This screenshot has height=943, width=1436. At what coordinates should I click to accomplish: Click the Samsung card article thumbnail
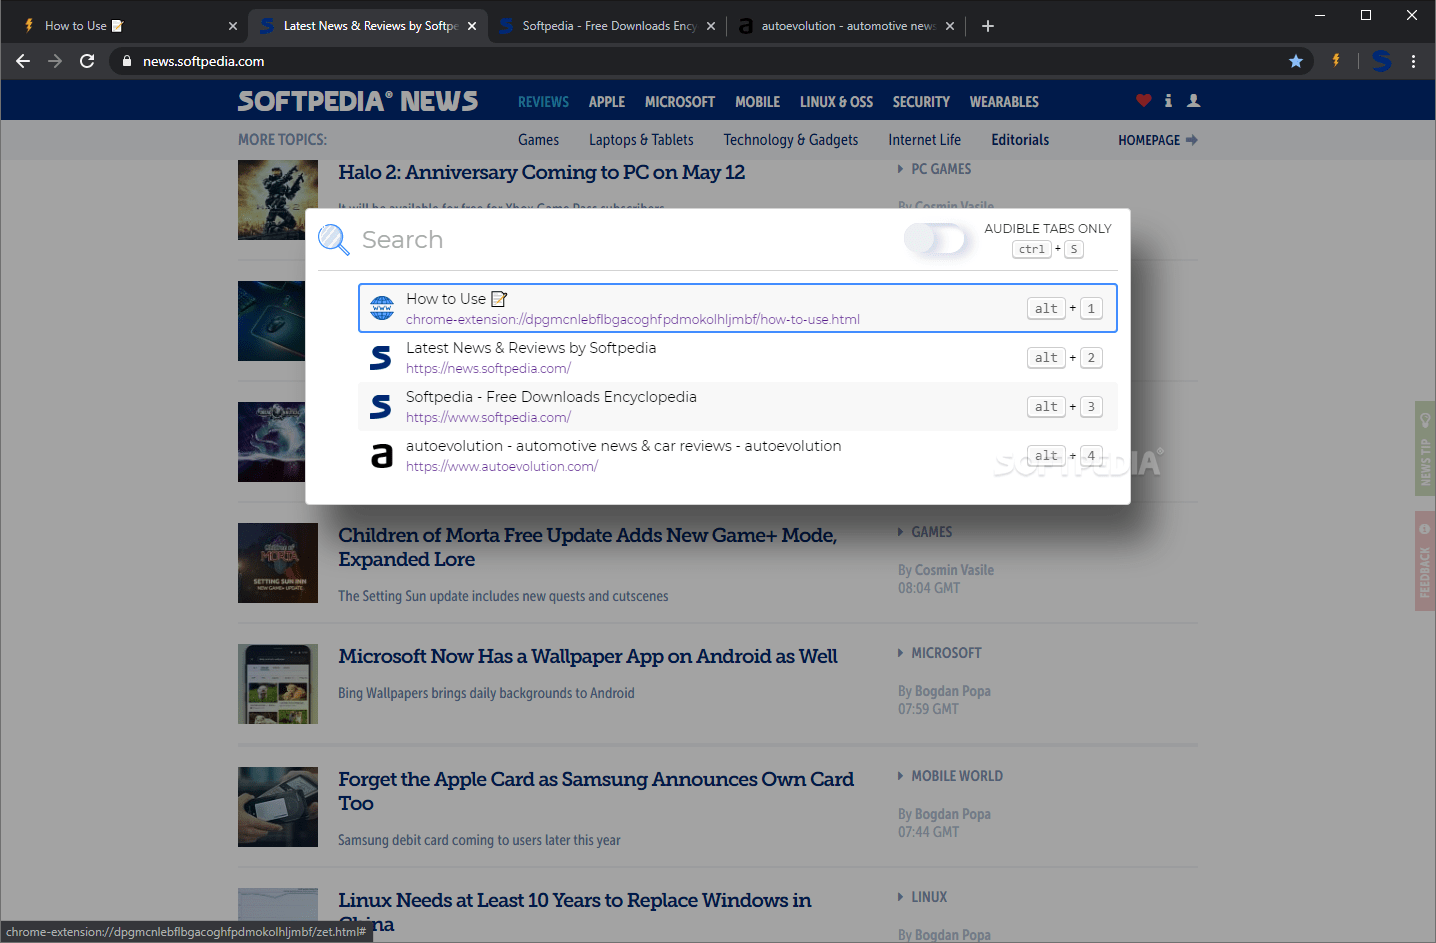pyautogui.click(x=278, y=807)
